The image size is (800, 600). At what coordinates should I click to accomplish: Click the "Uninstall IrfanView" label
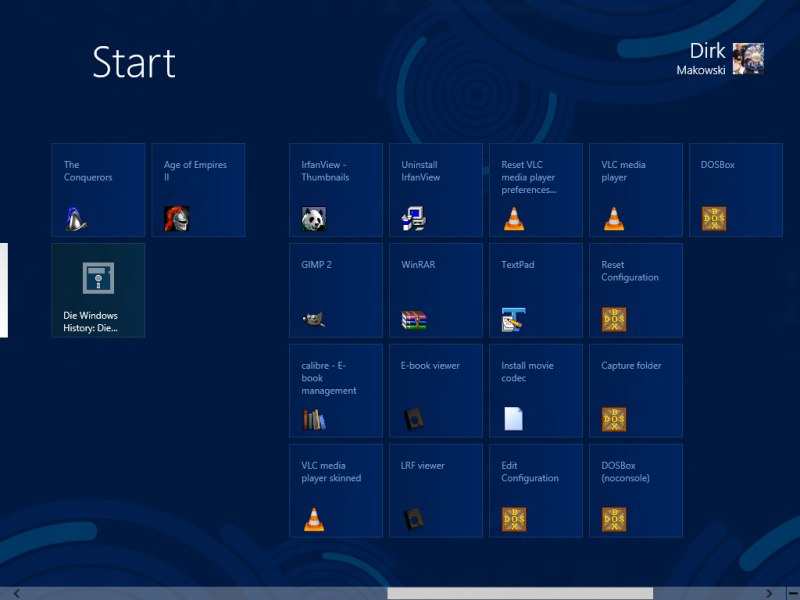pos(420,171)
